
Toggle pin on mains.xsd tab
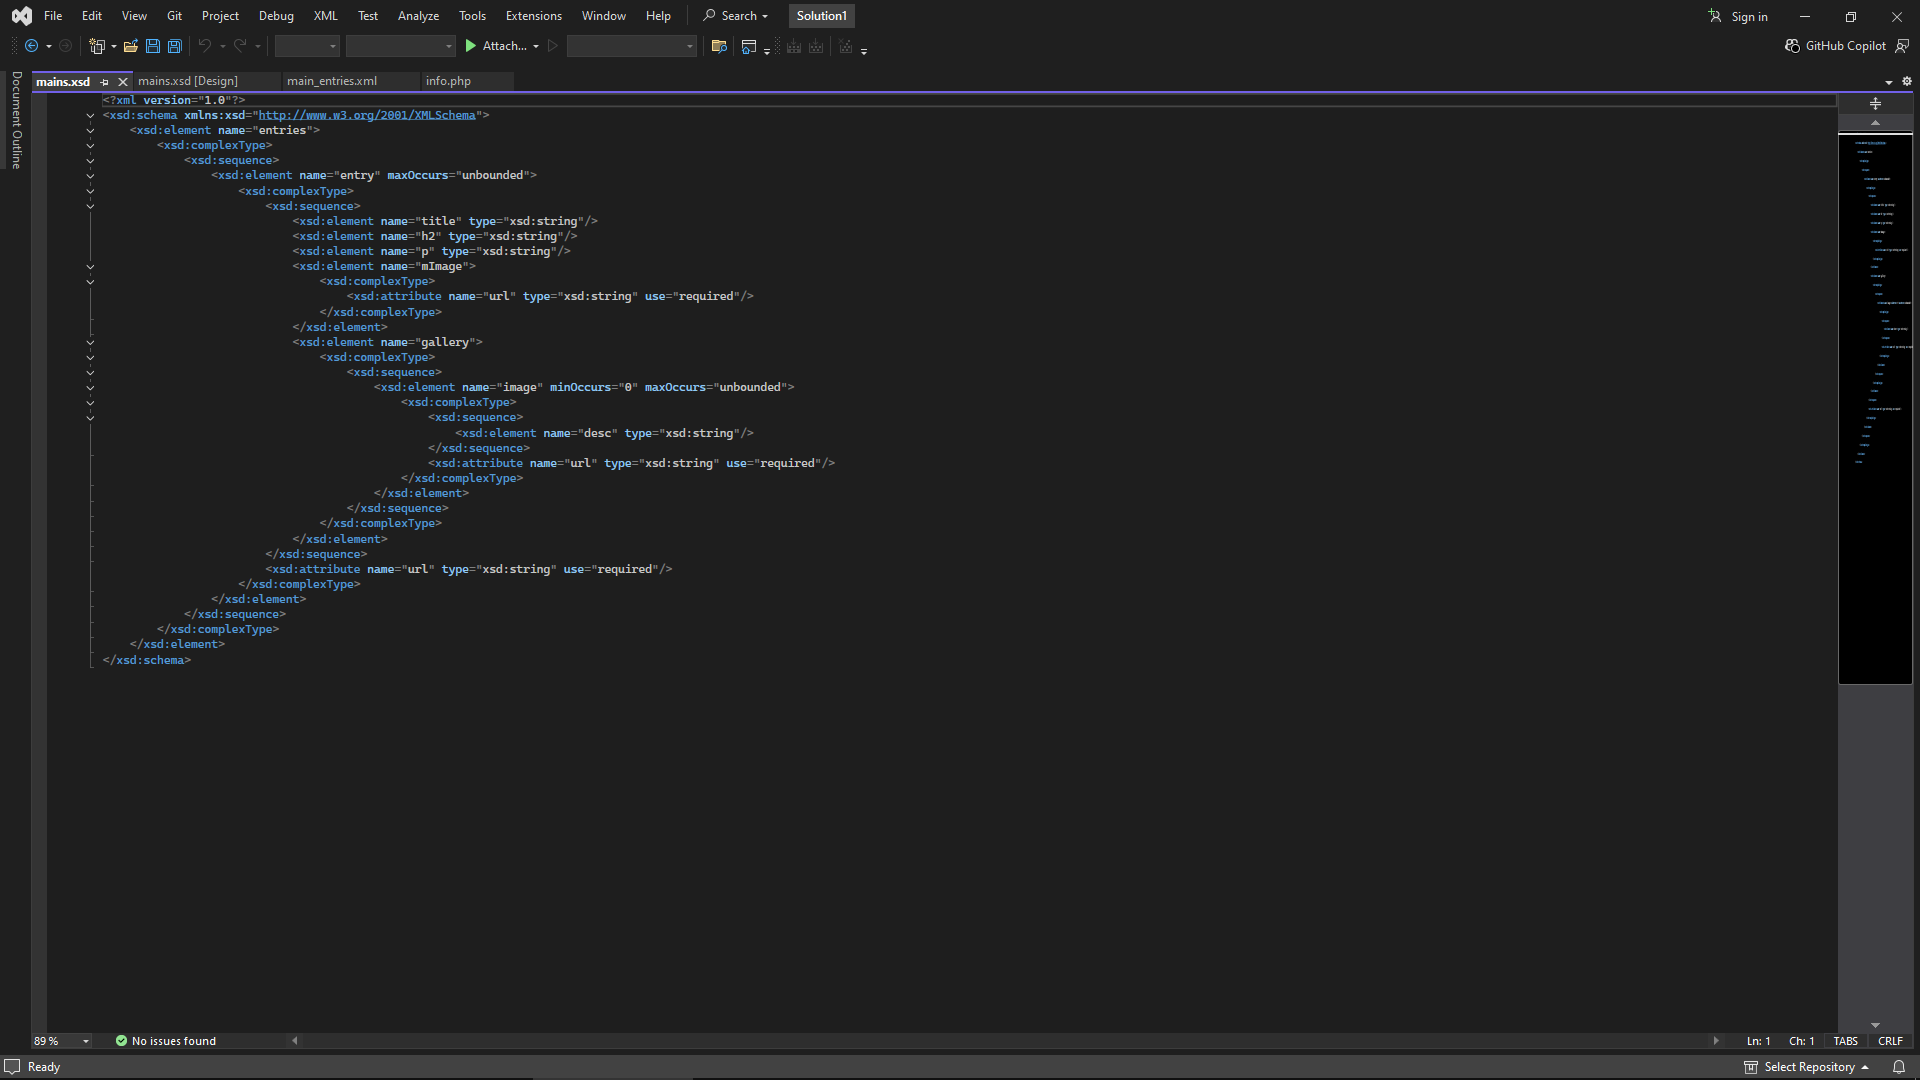click(105, 82)
